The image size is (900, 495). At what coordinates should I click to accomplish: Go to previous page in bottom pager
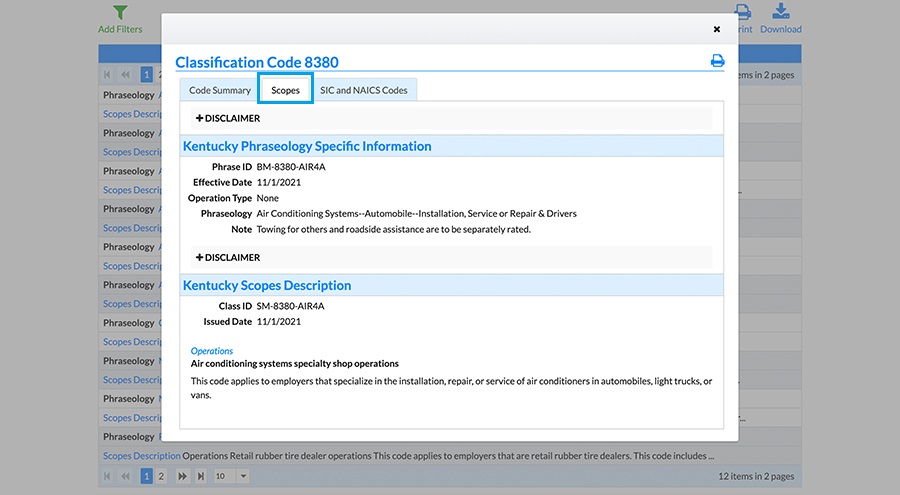(x=125, y=476)
